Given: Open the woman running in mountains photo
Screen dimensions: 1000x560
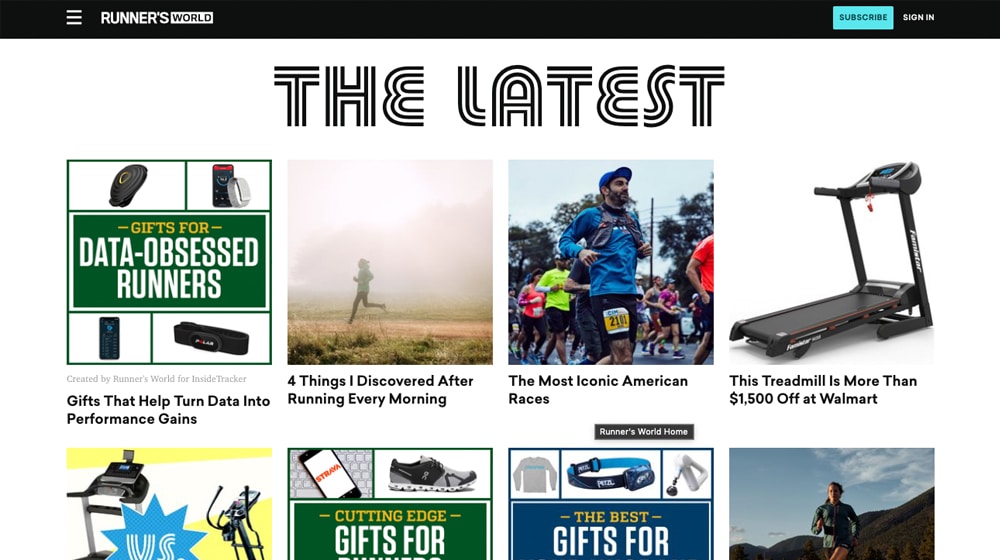Looking at the screenshot, I should (x=832, y=504).
